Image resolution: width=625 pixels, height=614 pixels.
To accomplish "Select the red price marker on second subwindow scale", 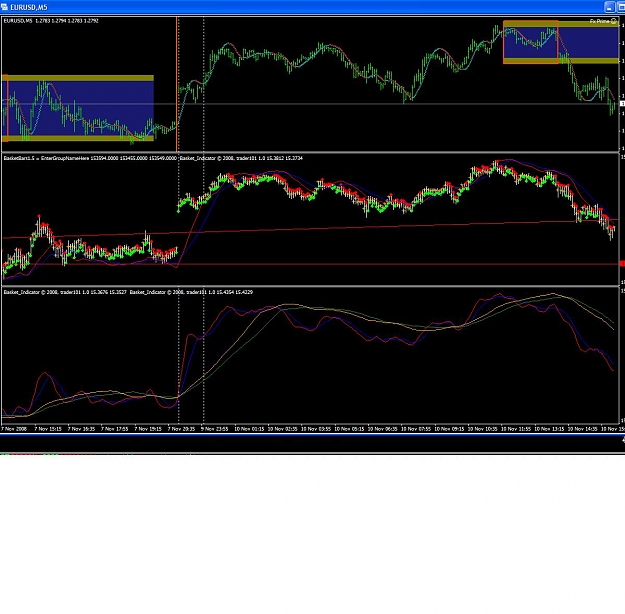I will [622, 264].
